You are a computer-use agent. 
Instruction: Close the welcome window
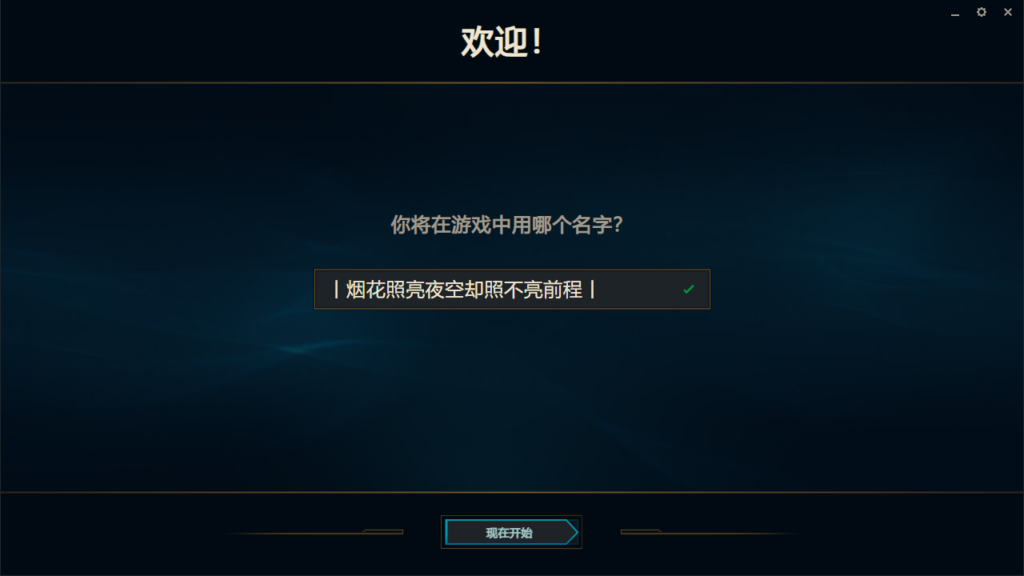[1007, 12]
